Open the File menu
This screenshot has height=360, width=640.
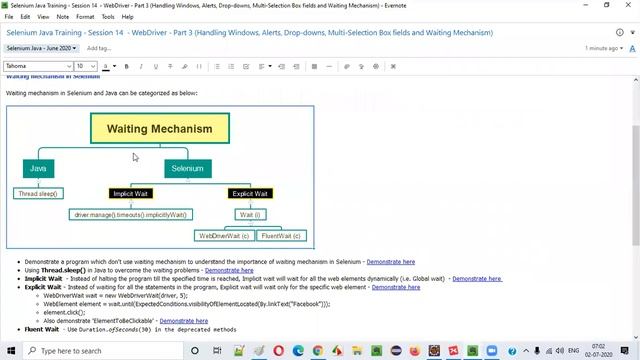point(9,17)
